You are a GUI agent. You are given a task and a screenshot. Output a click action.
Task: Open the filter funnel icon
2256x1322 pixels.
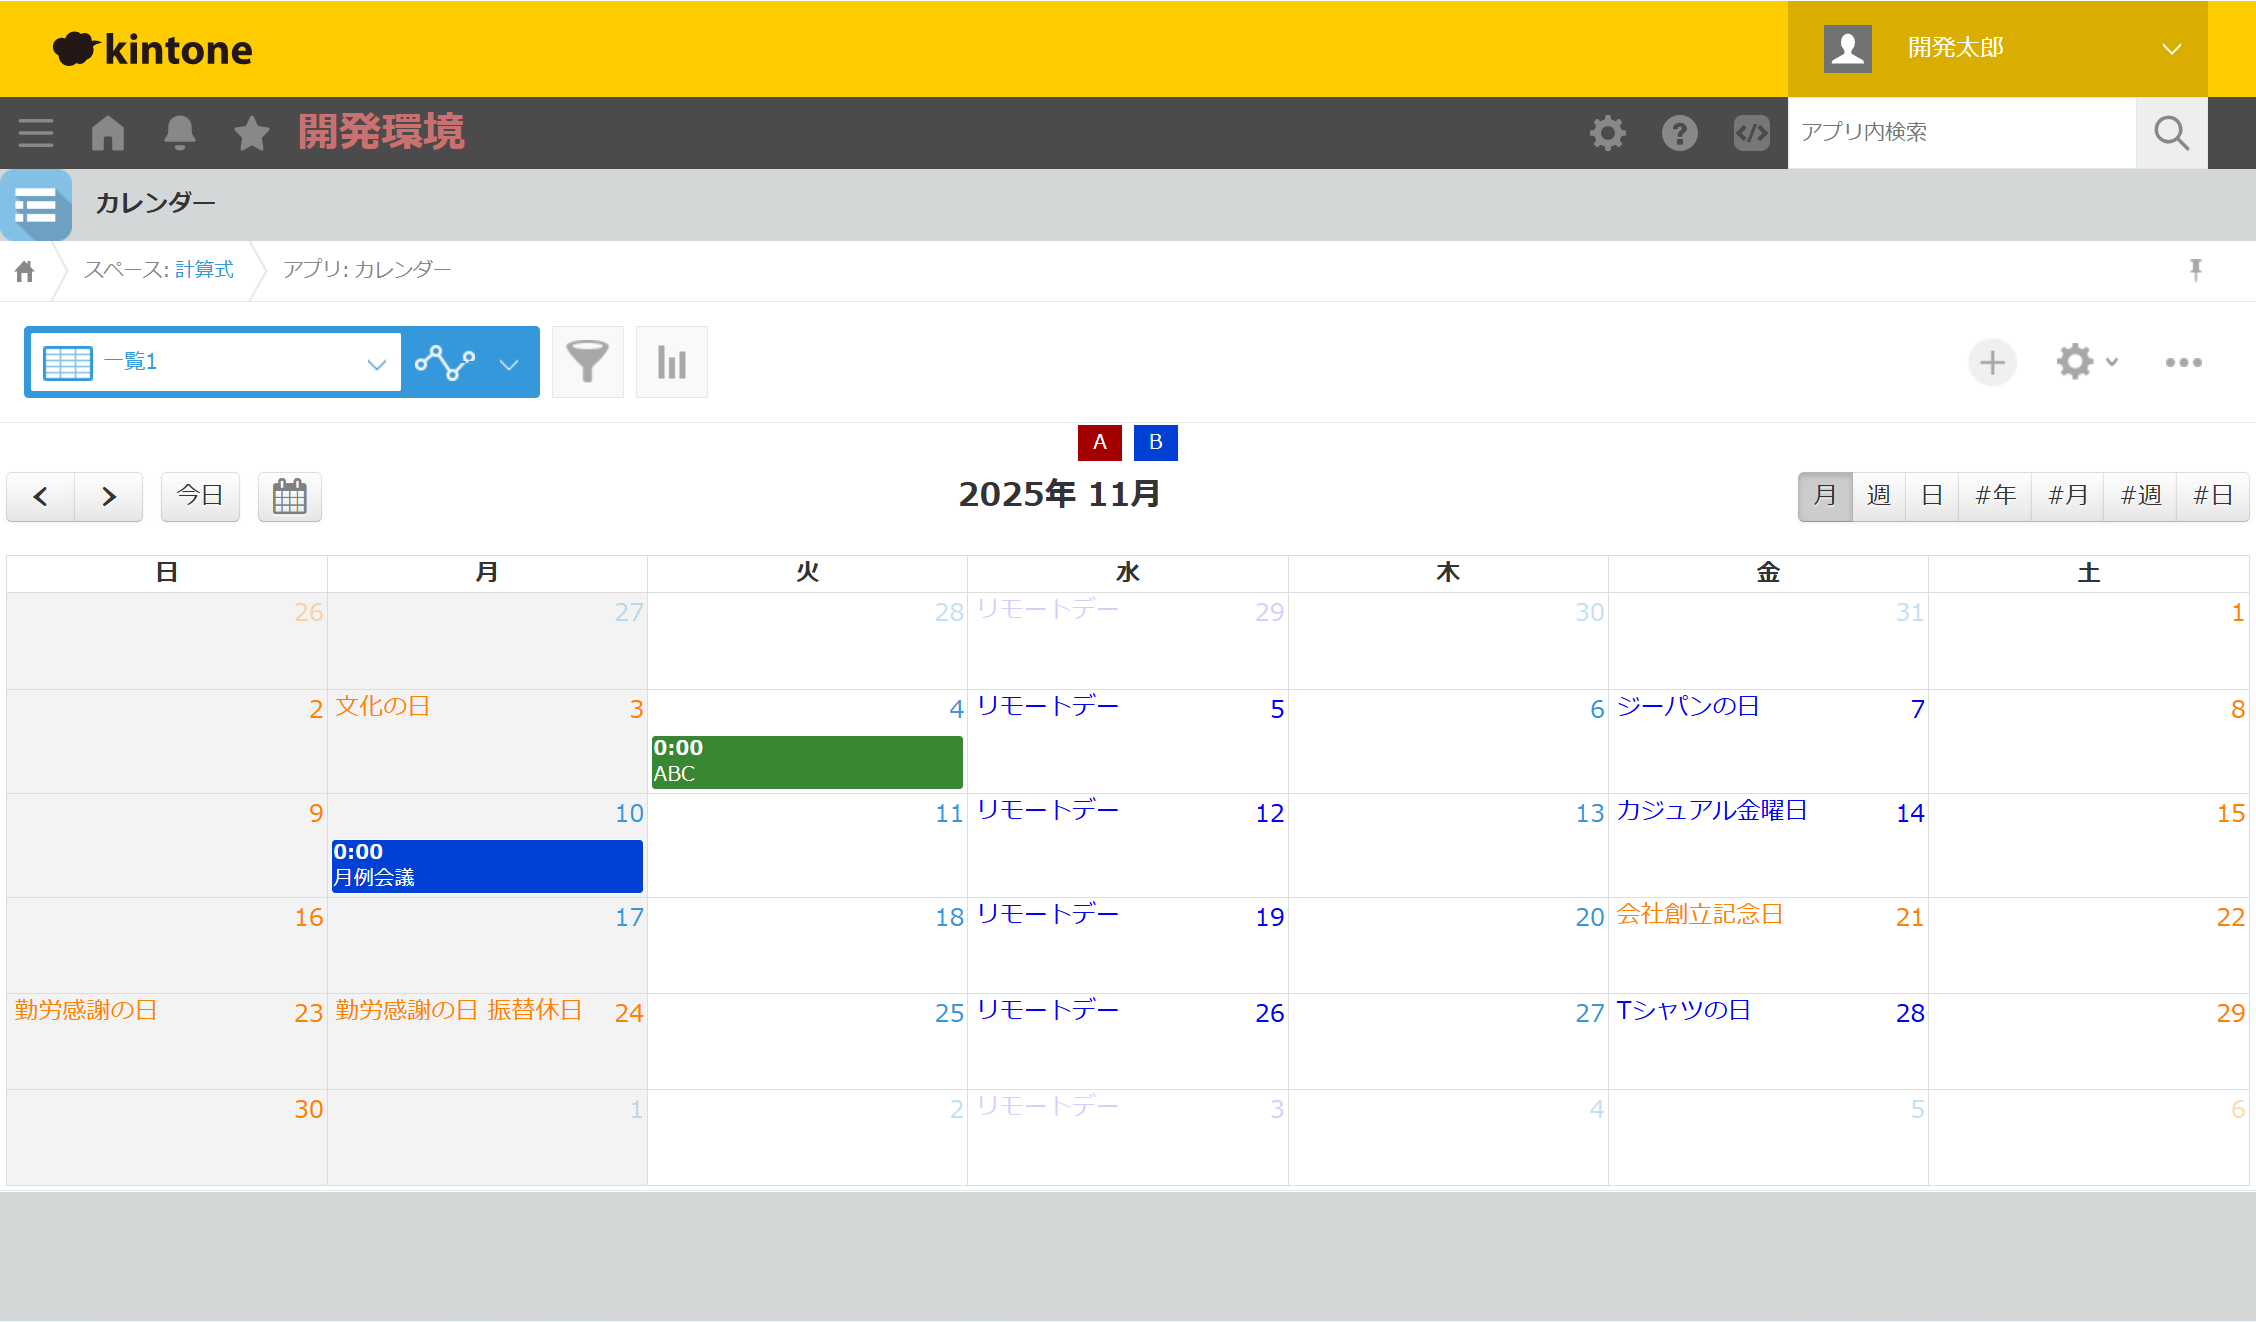pyautogui.click(x=587, y=362)
